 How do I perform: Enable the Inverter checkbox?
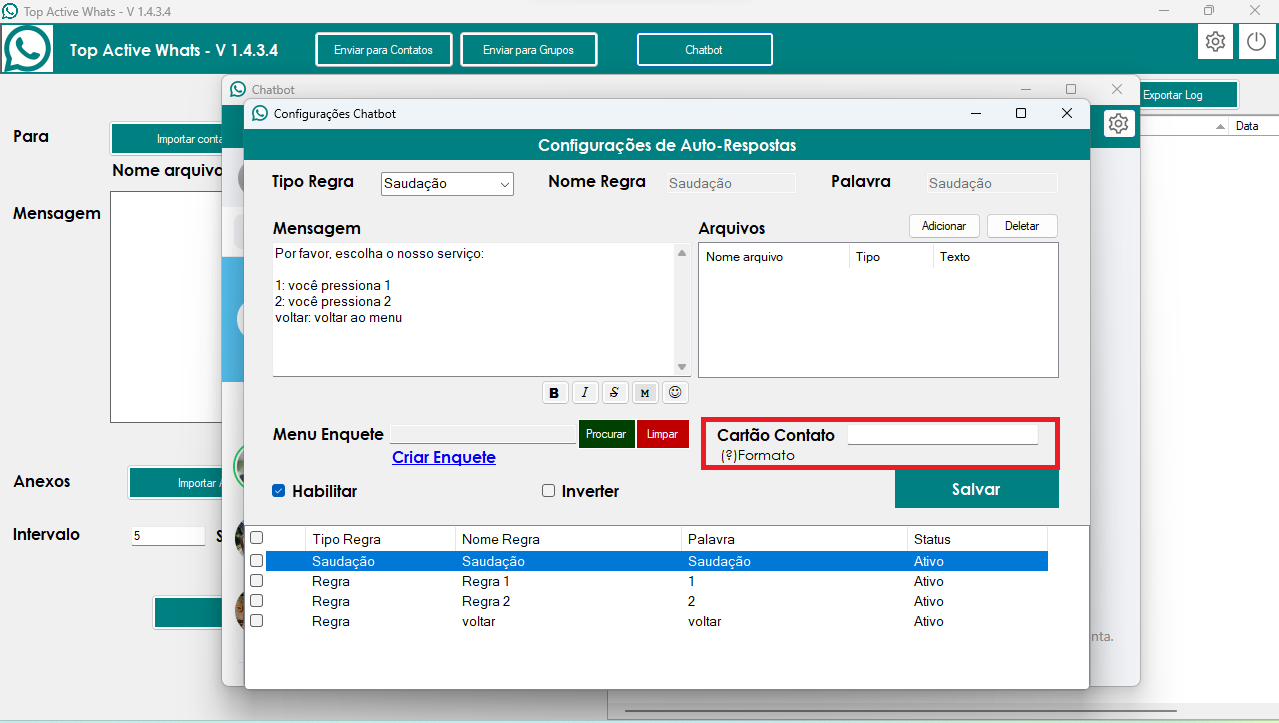pos(548,491)
